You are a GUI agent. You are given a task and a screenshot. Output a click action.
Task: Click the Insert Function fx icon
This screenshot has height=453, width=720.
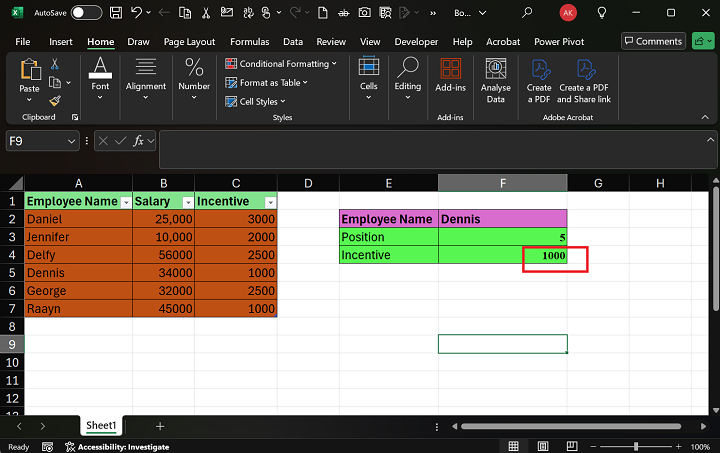pos(139,142)
